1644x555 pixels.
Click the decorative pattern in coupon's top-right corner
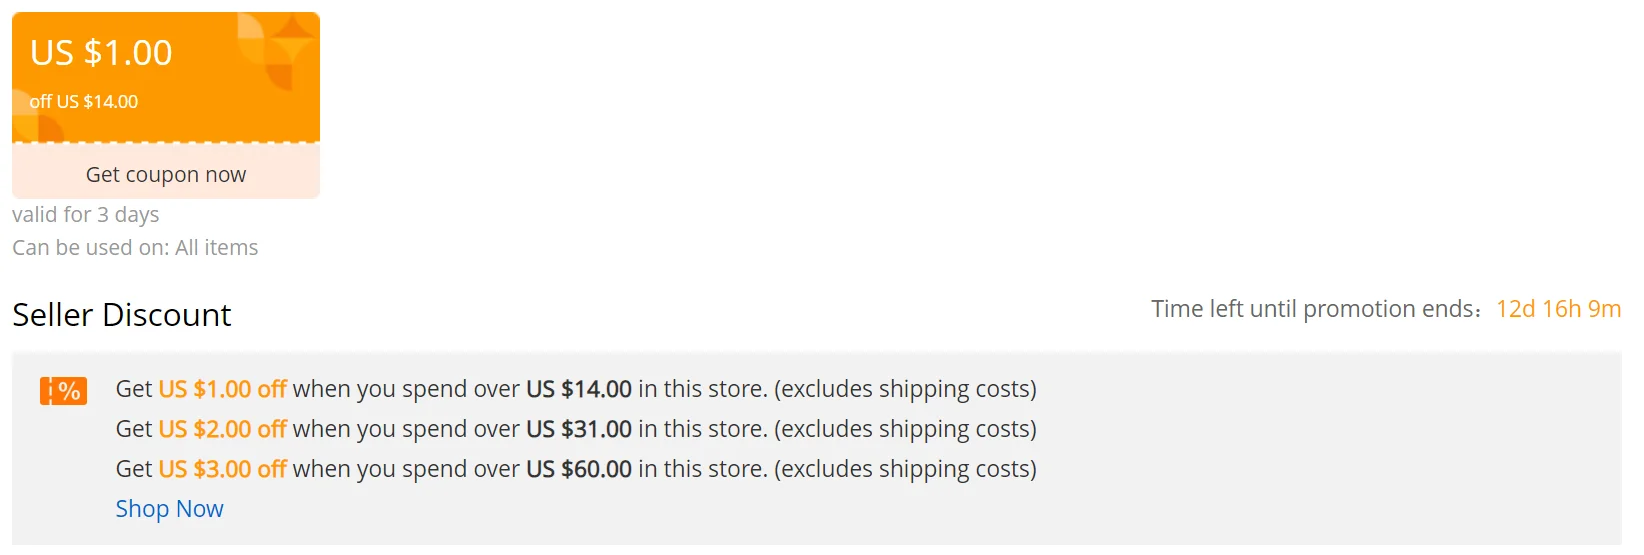[x=278, y=48]
